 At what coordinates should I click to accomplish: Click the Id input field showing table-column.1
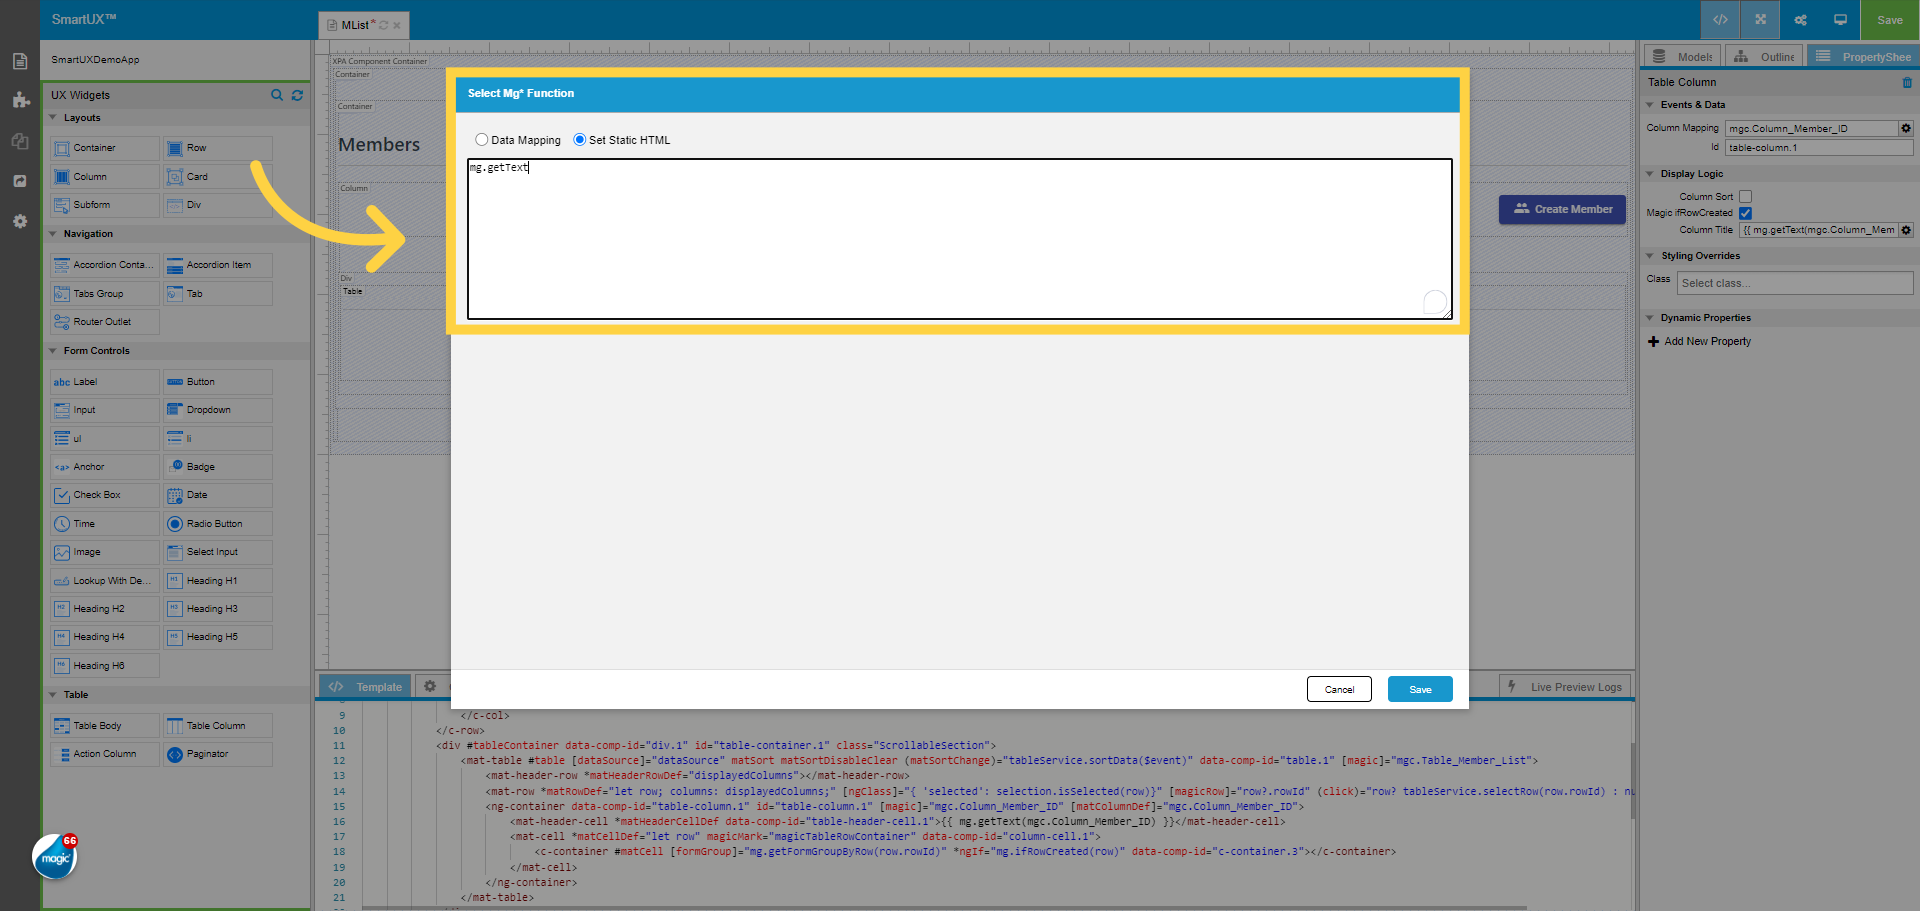[1817, 147]
